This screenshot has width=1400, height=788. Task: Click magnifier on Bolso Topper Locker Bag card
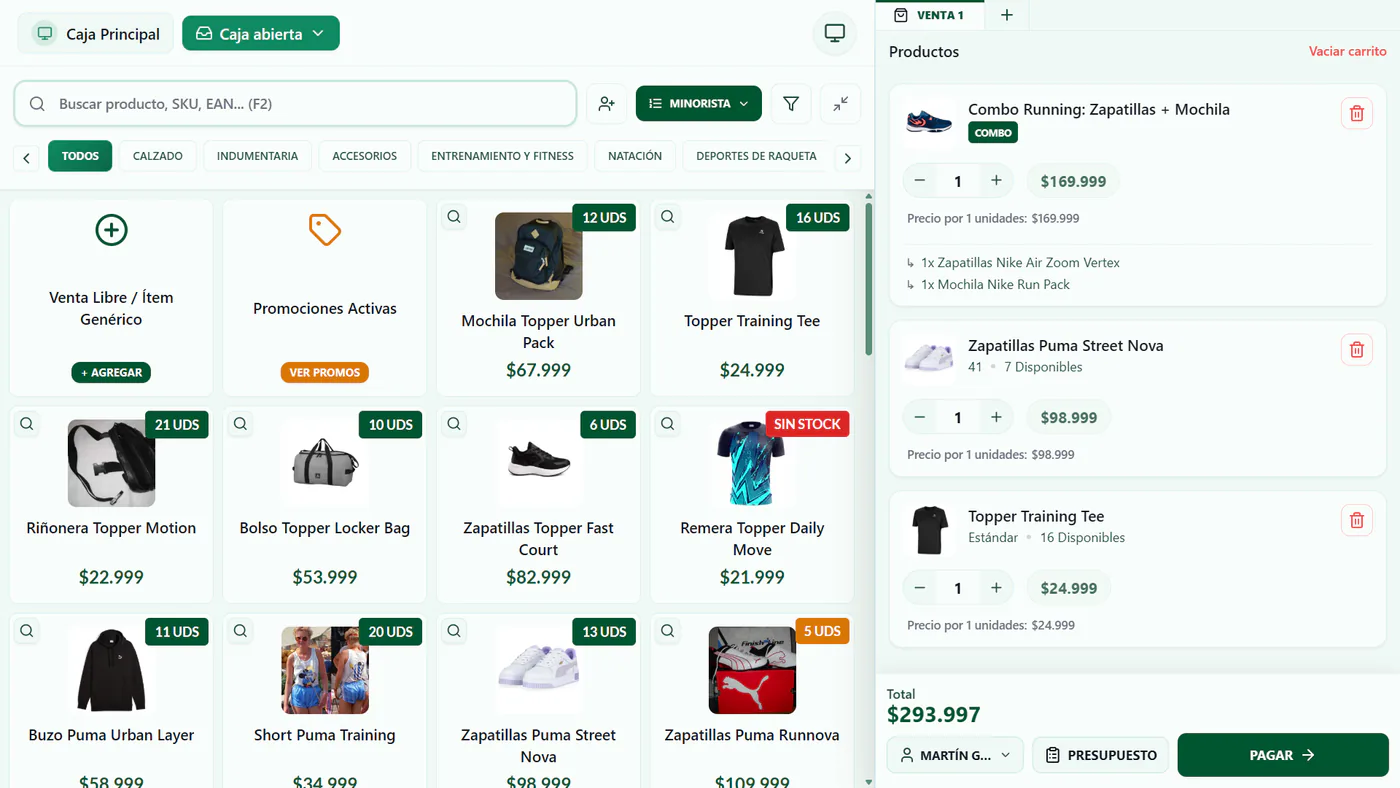[240, 424]
